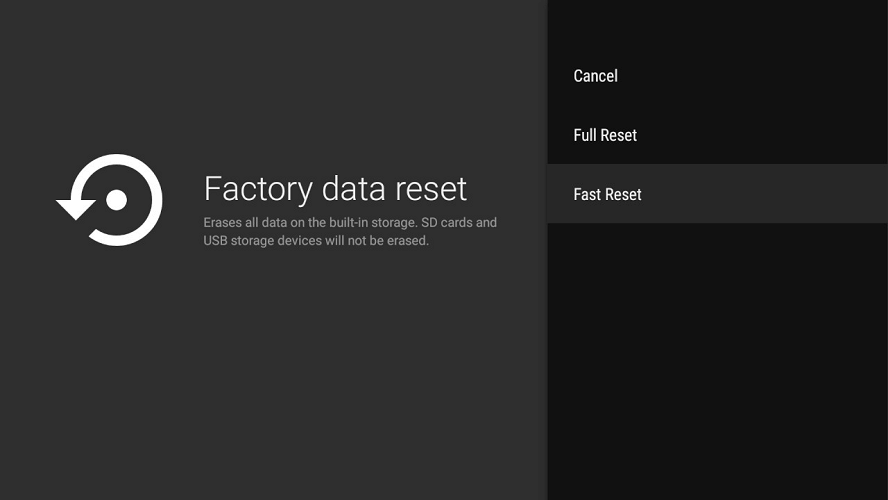Click the 'USB storage devices' description line
This screenshot has width=888, height=500.
coord(316,241)
